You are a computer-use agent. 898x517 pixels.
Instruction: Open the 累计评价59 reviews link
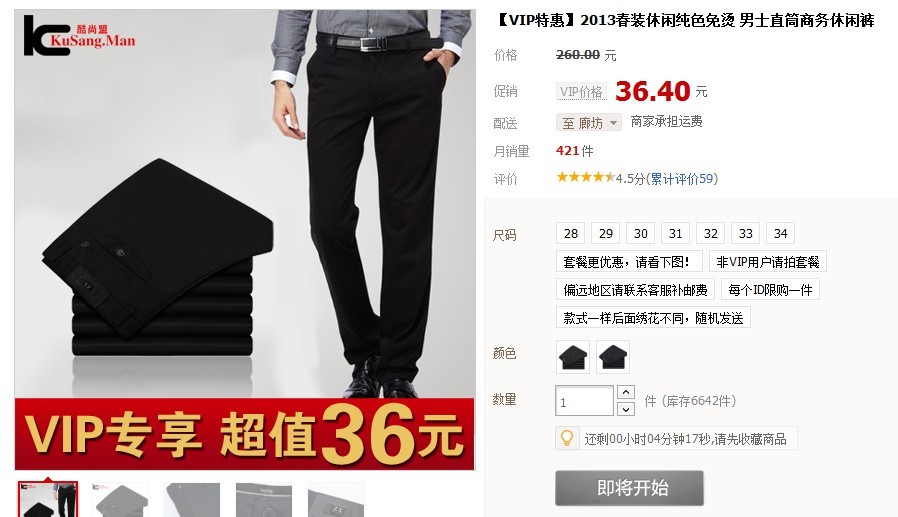[682, 179]
